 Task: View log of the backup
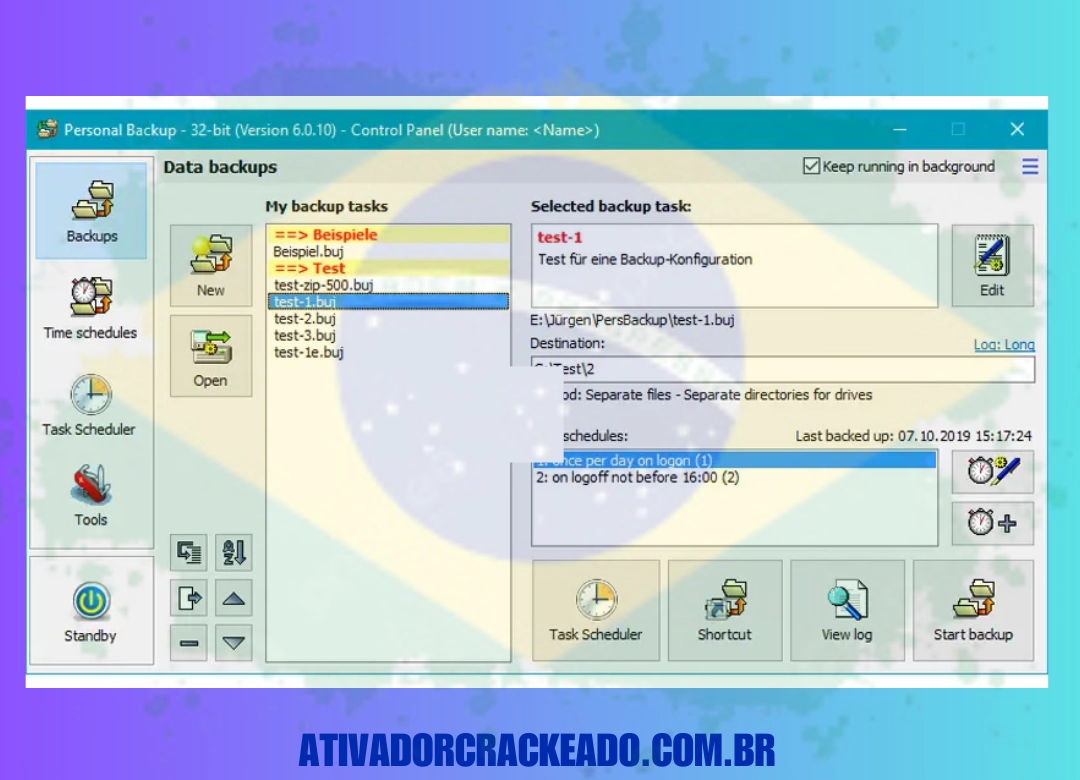[847, 610]
